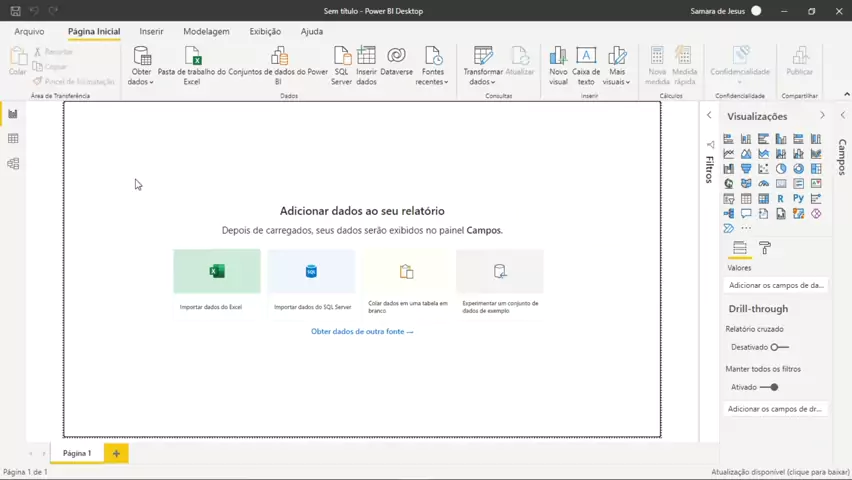The image size is (852, 480).
Task: Expand the Campos pane chevron
Action: point(843,115)
